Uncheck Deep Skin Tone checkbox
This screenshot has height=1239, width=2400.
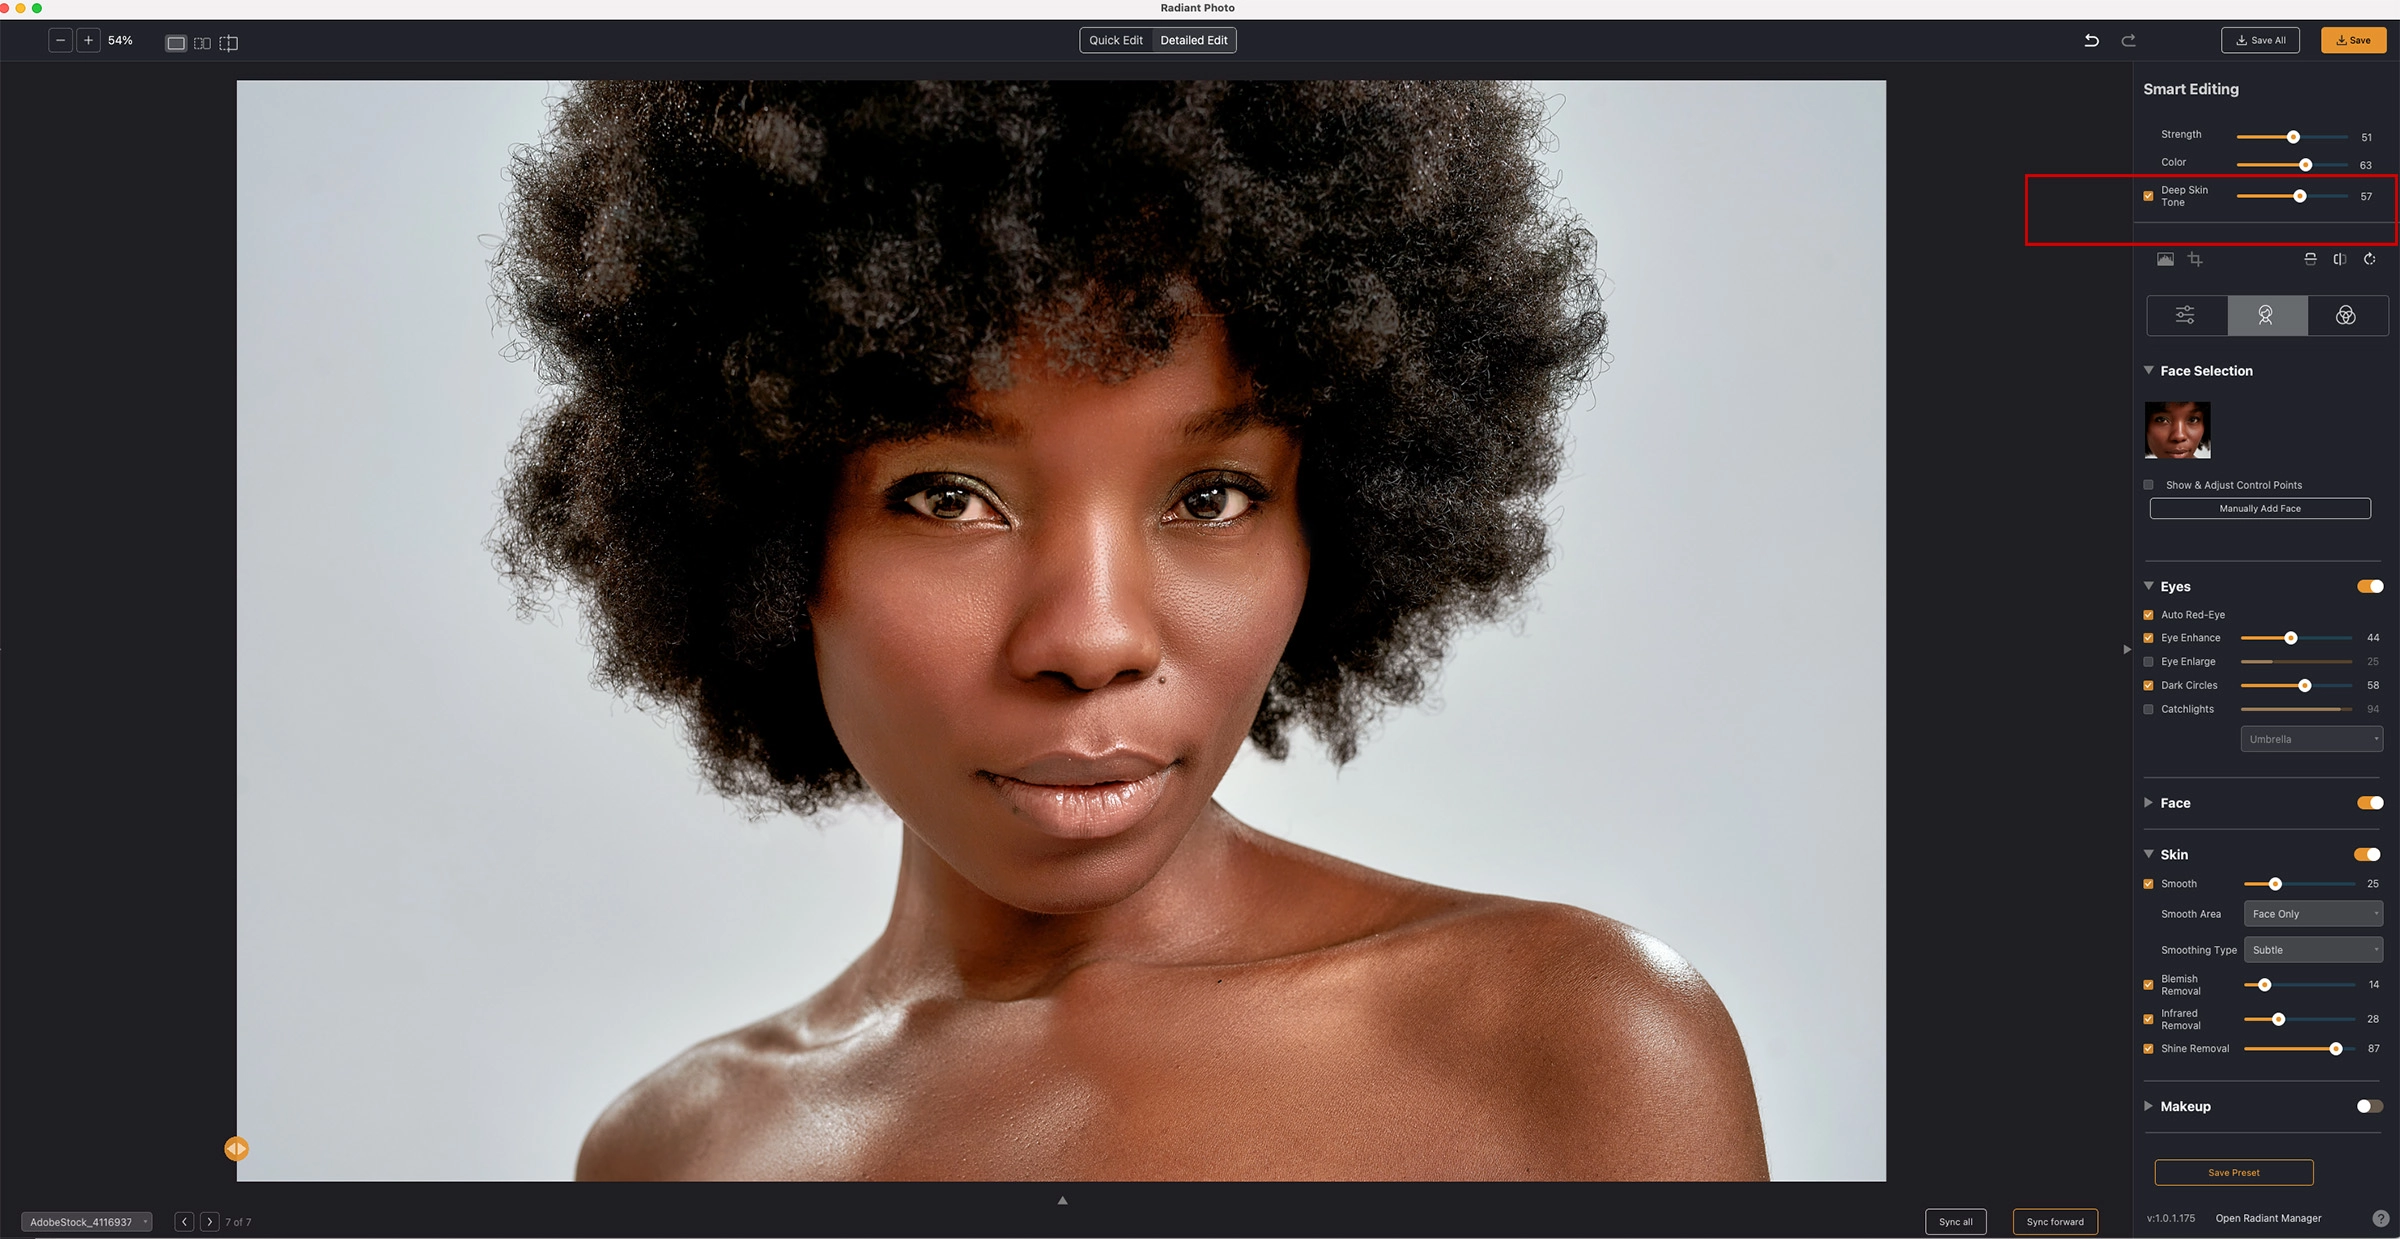[2148, 196]
